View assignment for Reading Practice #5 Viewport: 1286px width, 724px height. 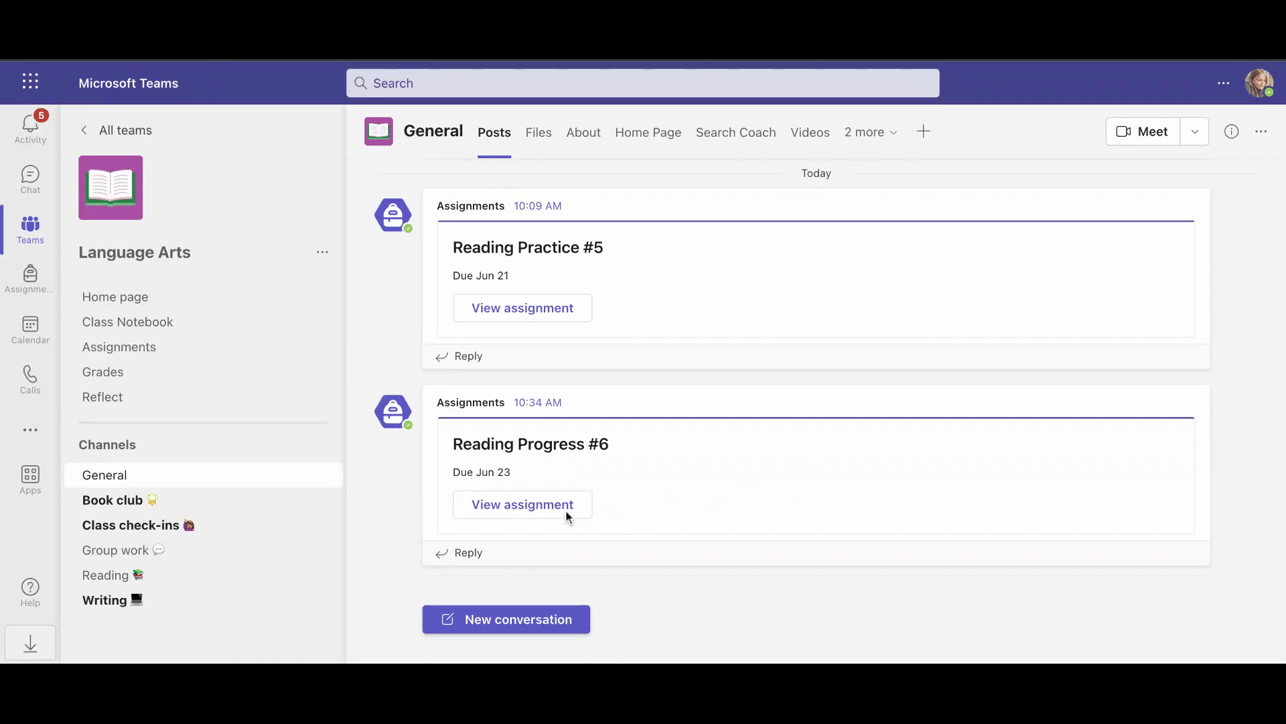click(x=522, y=307)
